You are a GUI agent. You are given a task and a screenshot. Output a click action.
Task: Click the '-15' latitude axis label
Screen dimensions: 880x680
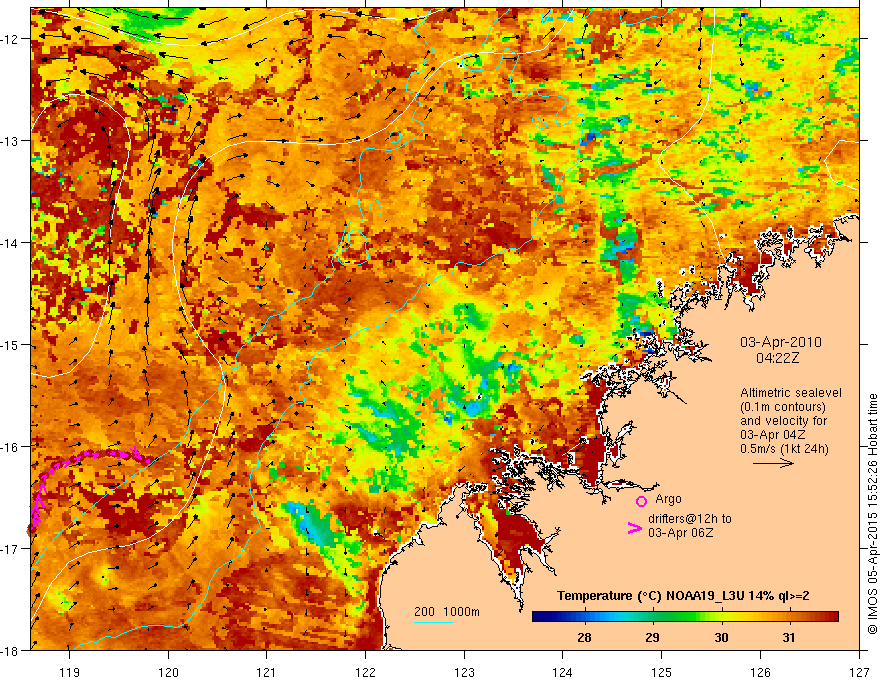click(x=10, y=344)
